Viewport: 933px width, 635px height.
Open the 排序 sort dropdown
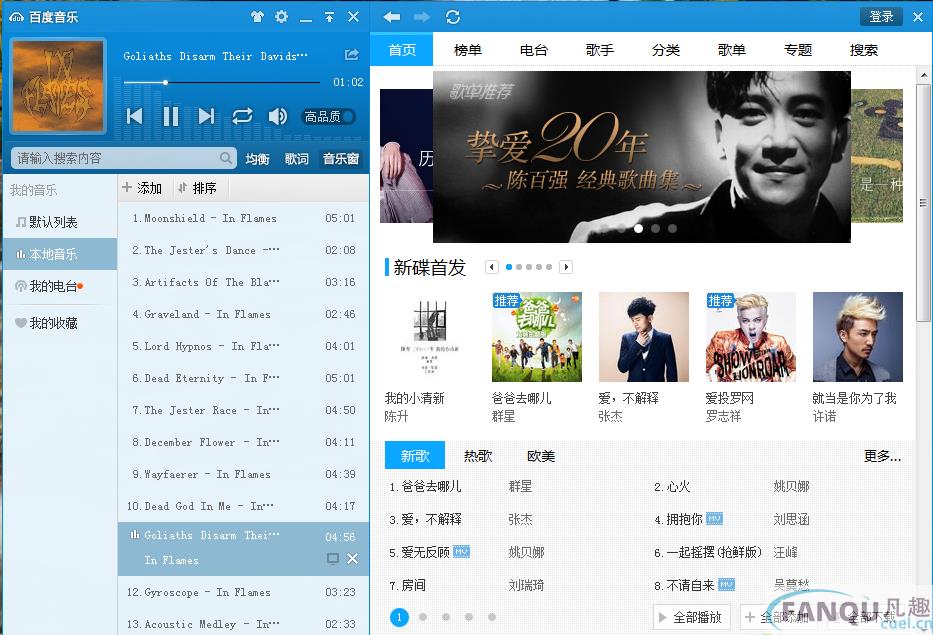[x=197, y=188]
